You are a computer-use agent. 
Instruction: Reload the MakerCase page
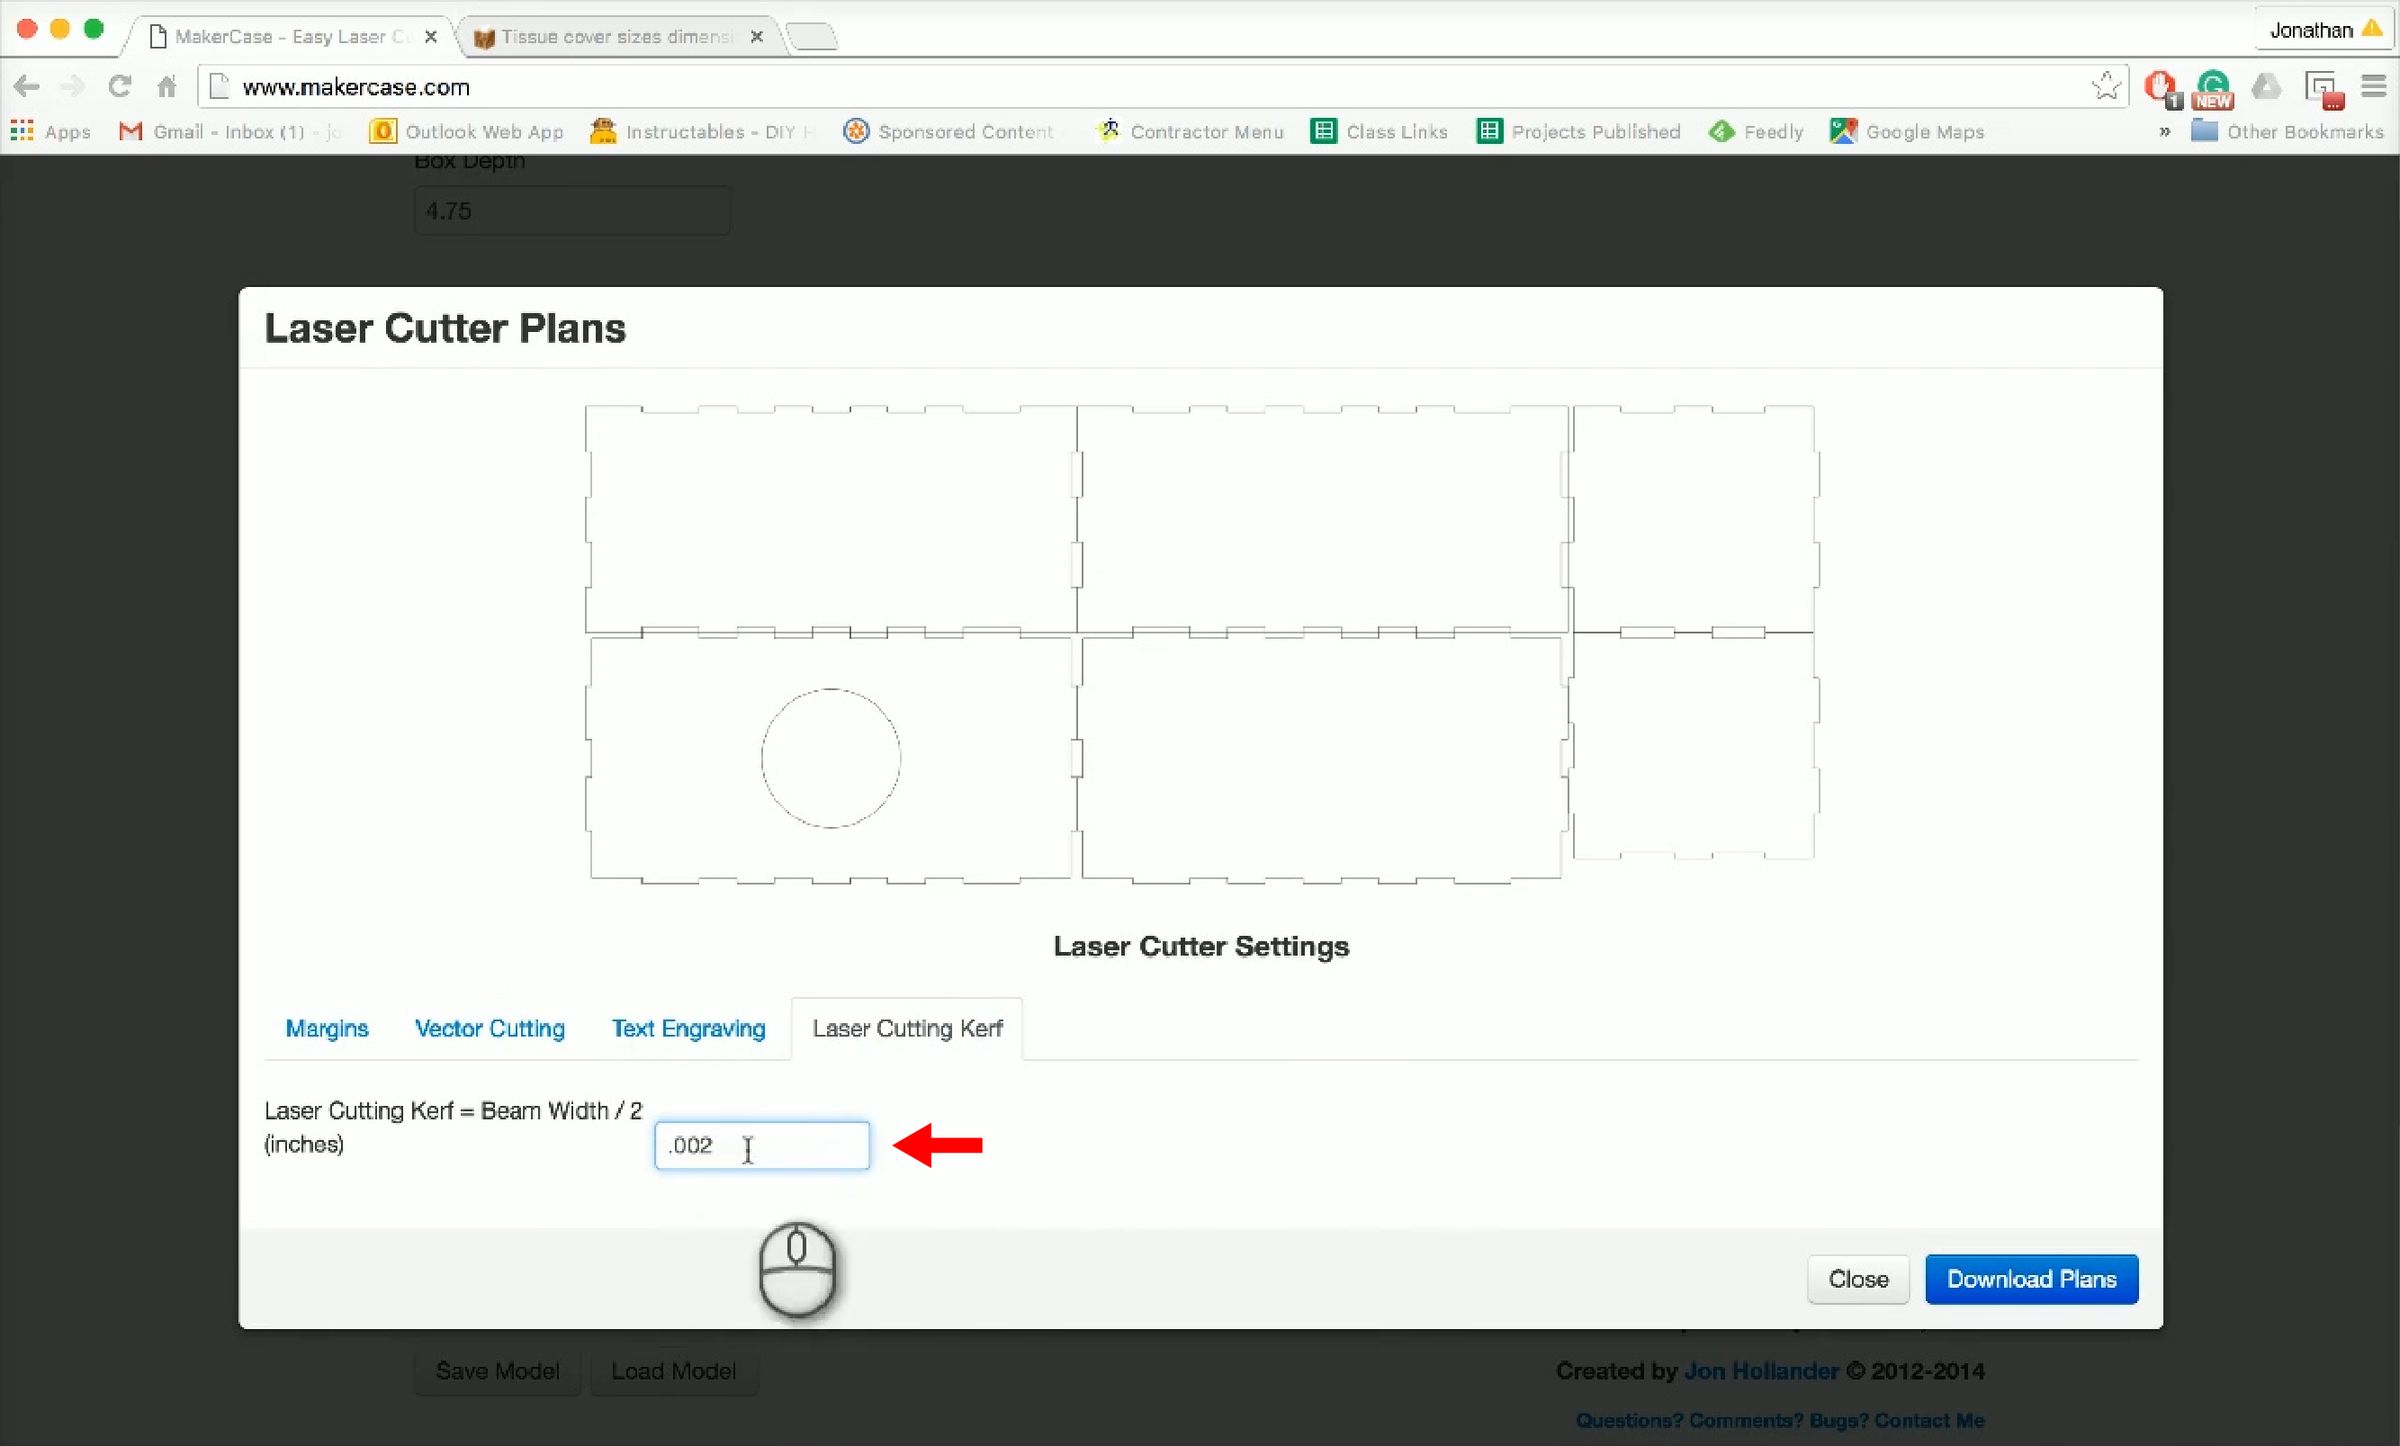120,87
